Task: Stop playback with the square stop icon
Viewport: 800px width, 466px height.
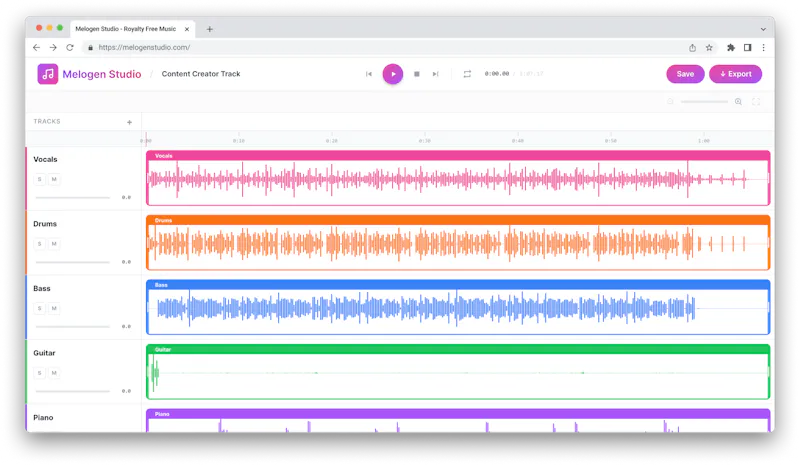Action: (417, 74)
